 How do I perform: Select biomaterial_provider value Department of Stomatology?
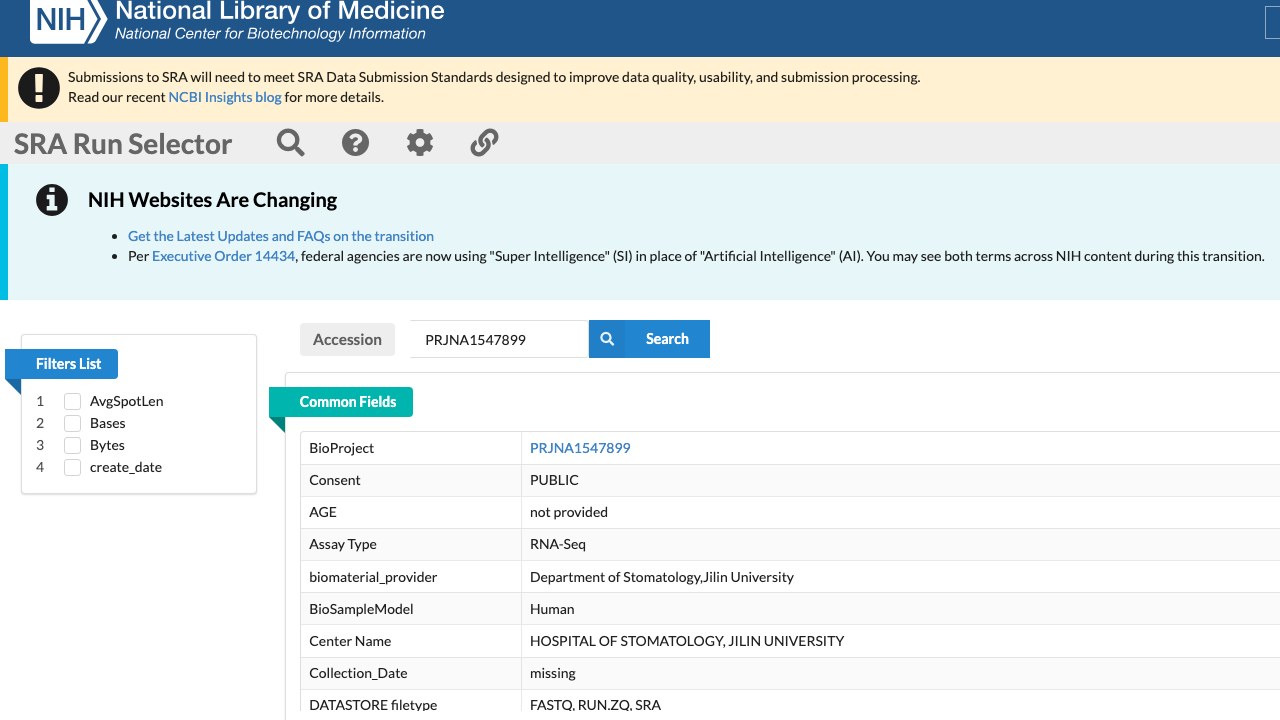point(662,577)
